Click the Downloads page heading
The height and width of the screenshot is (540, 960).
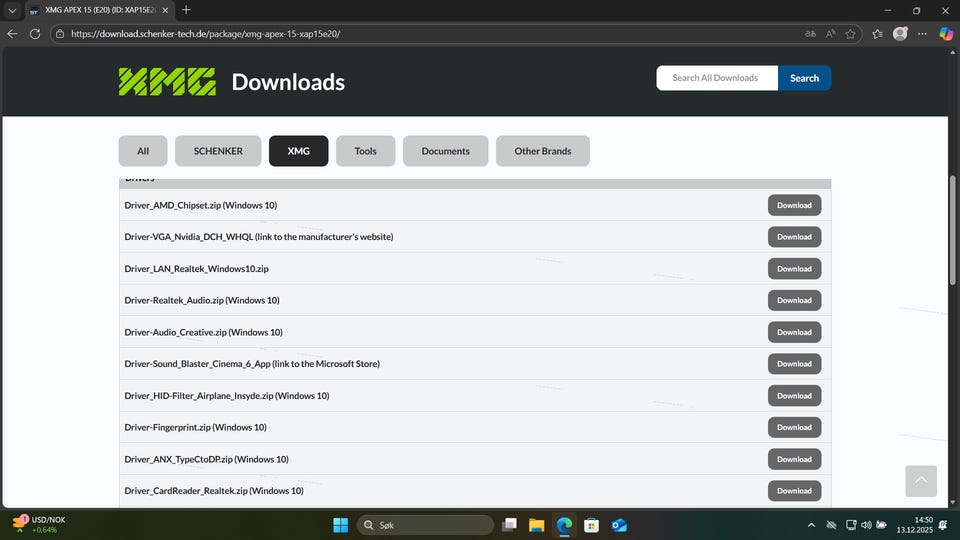coord(288,82)
